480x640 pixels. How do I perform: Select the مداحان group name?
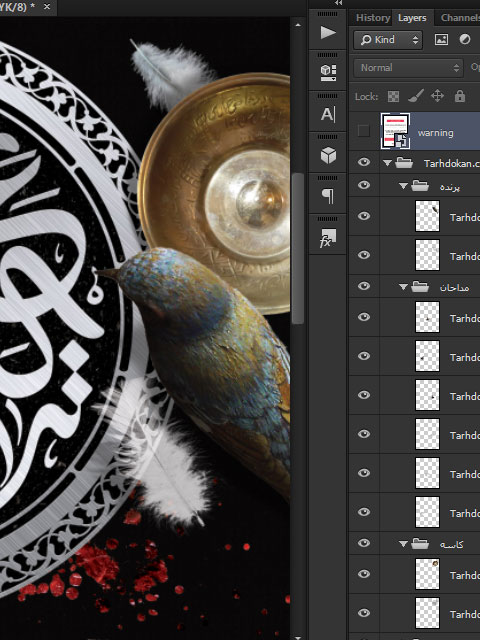point(454,288)
